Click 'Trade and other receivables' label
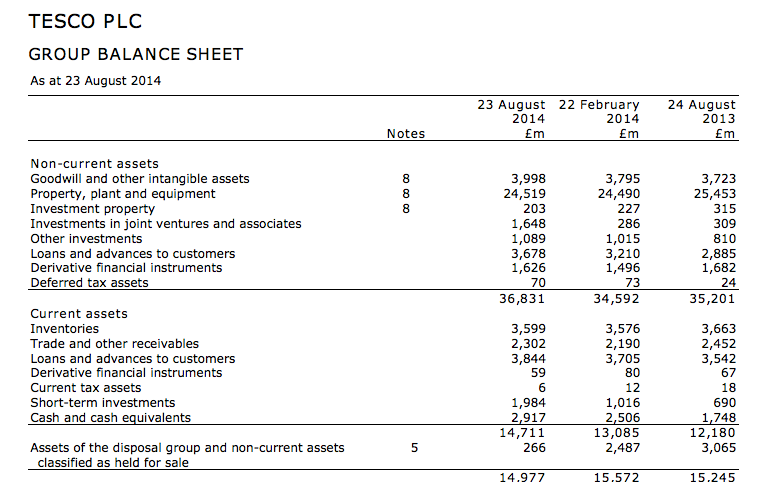This screenshot has width=769, height=482. (x=115, y=344)
